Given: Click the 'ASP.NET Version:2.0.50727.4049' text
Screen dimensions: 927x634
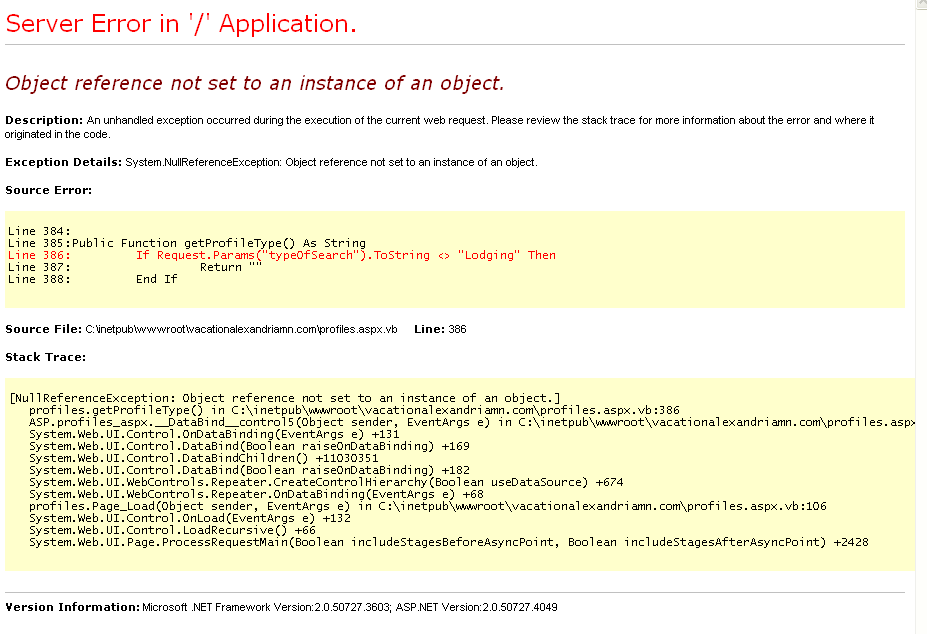Looking at the screenshot, I should click(x=477, y=607).
